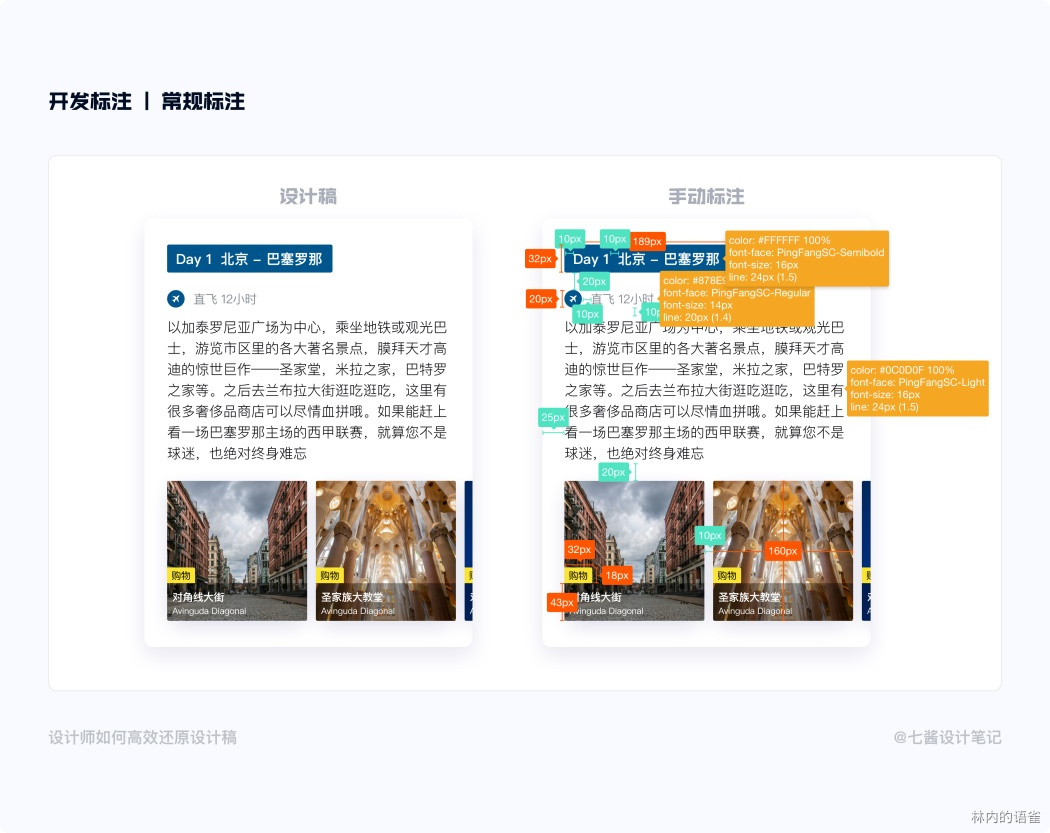
Task: Click the 手动标注 column heading
Action: 706,196
